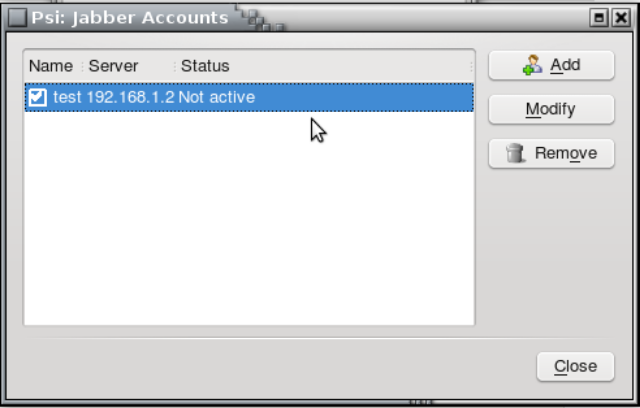This screenshot has height=408, width=640.
Task: Select the 'Not active' status text
Action: [x=217, y=98]
